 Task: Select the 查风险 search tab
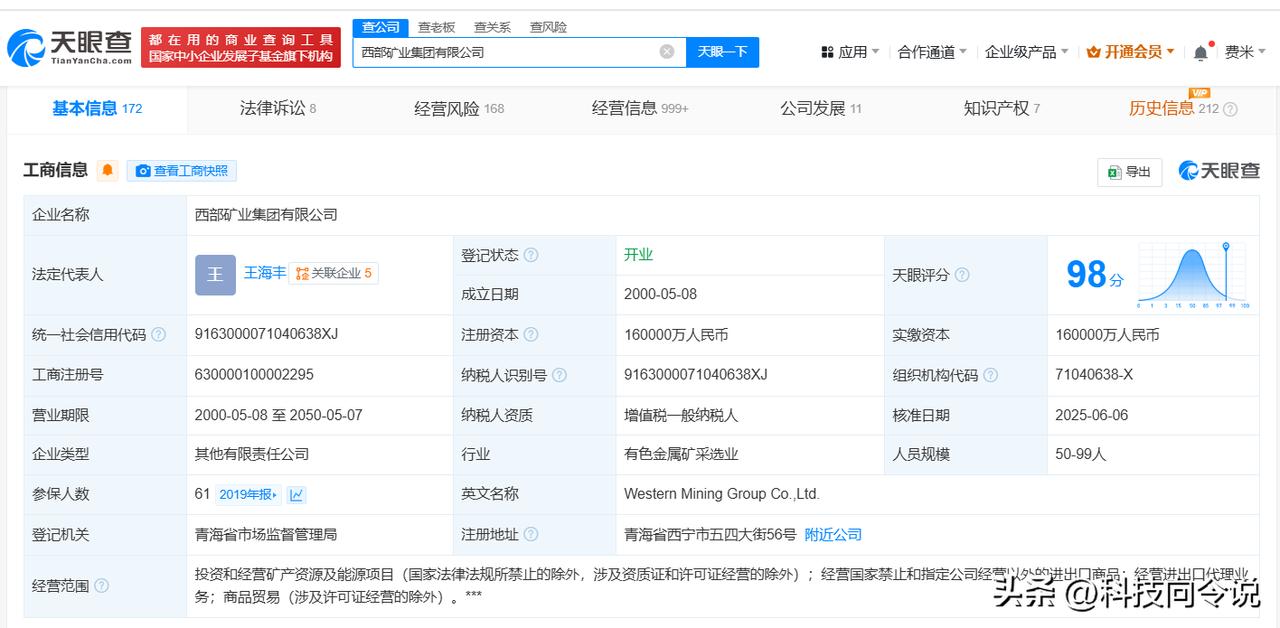click(x=548, y=27)
